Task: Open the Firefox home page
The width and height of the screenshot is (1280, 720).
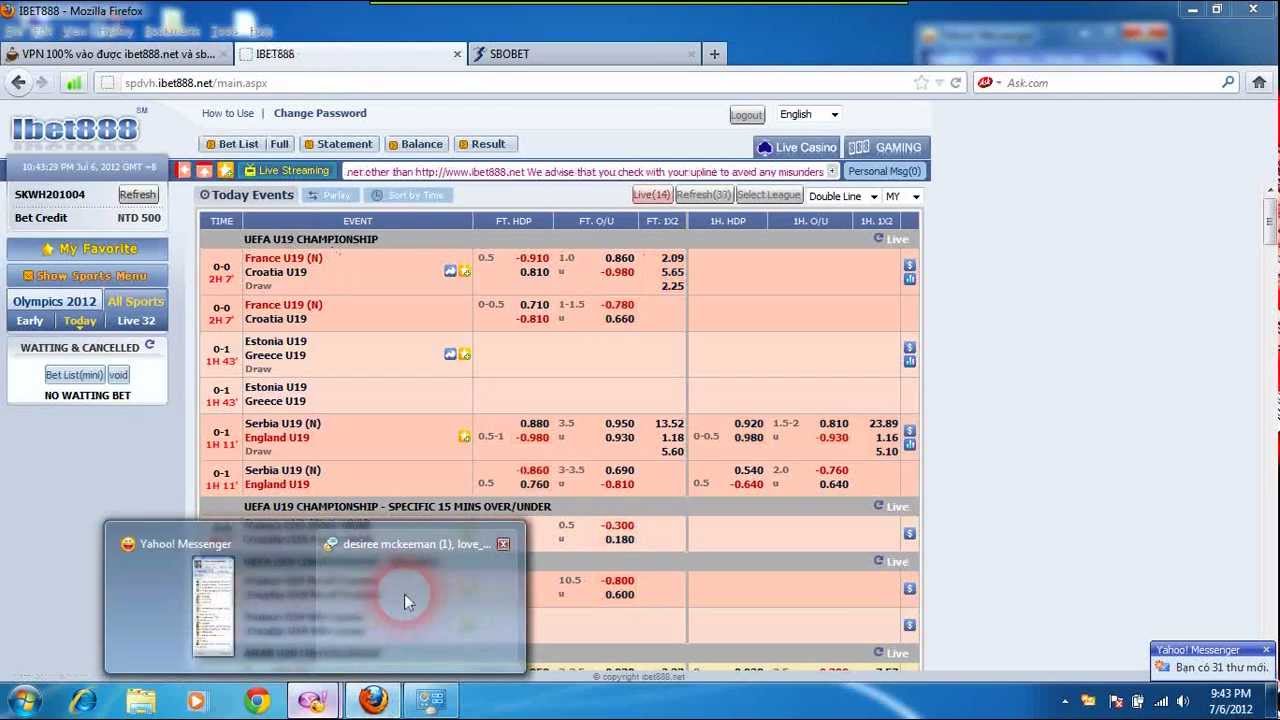Action: click(x=1259, y=83)
